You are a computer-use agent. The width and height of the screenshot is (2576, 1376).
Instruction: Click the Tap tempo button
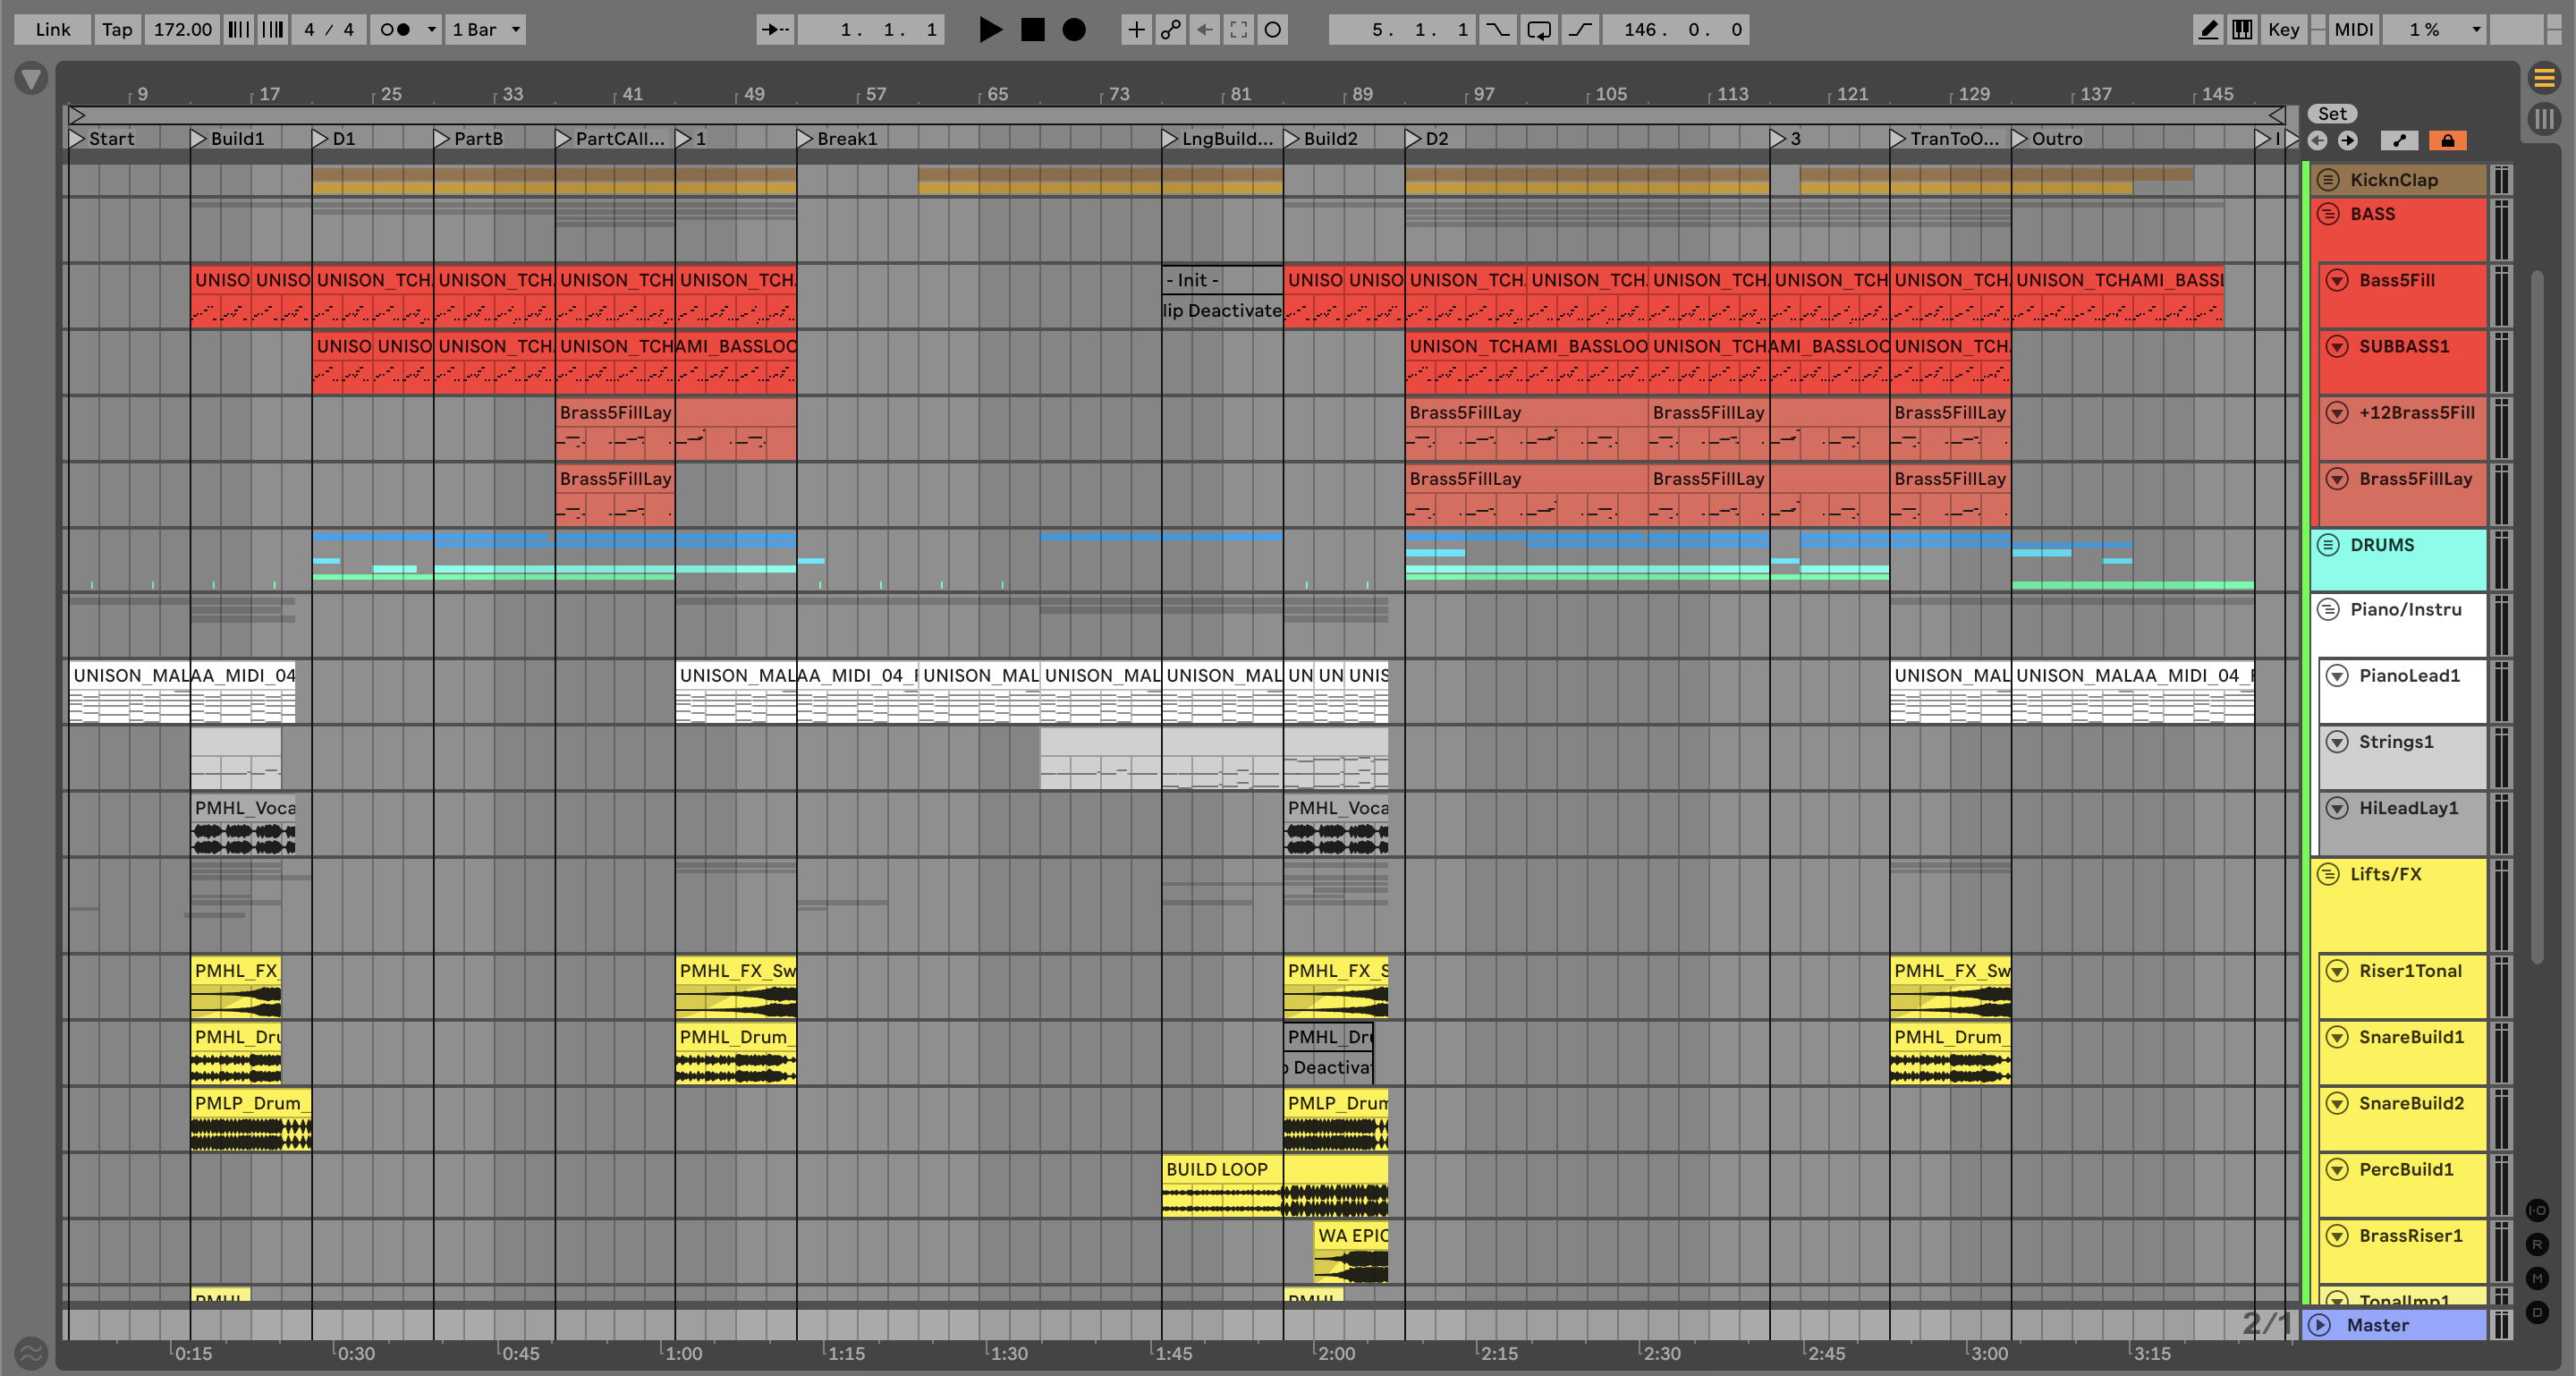[x=117, y=29]
